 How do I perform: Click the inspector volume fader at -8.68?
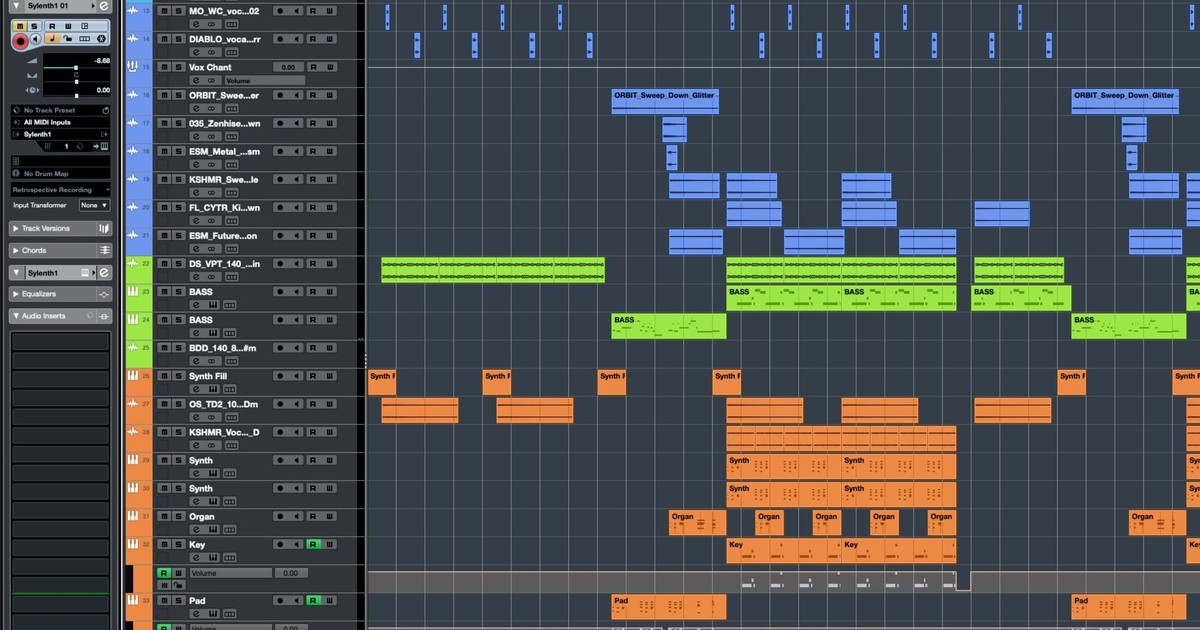tap(76, 69)
